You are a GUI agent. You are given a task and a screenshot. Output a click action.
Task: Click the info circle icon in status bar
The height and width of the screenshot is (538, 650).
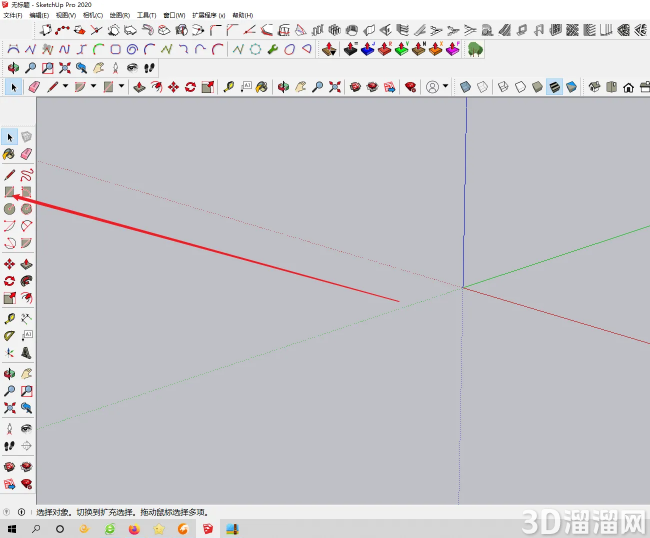coord(21,512)
